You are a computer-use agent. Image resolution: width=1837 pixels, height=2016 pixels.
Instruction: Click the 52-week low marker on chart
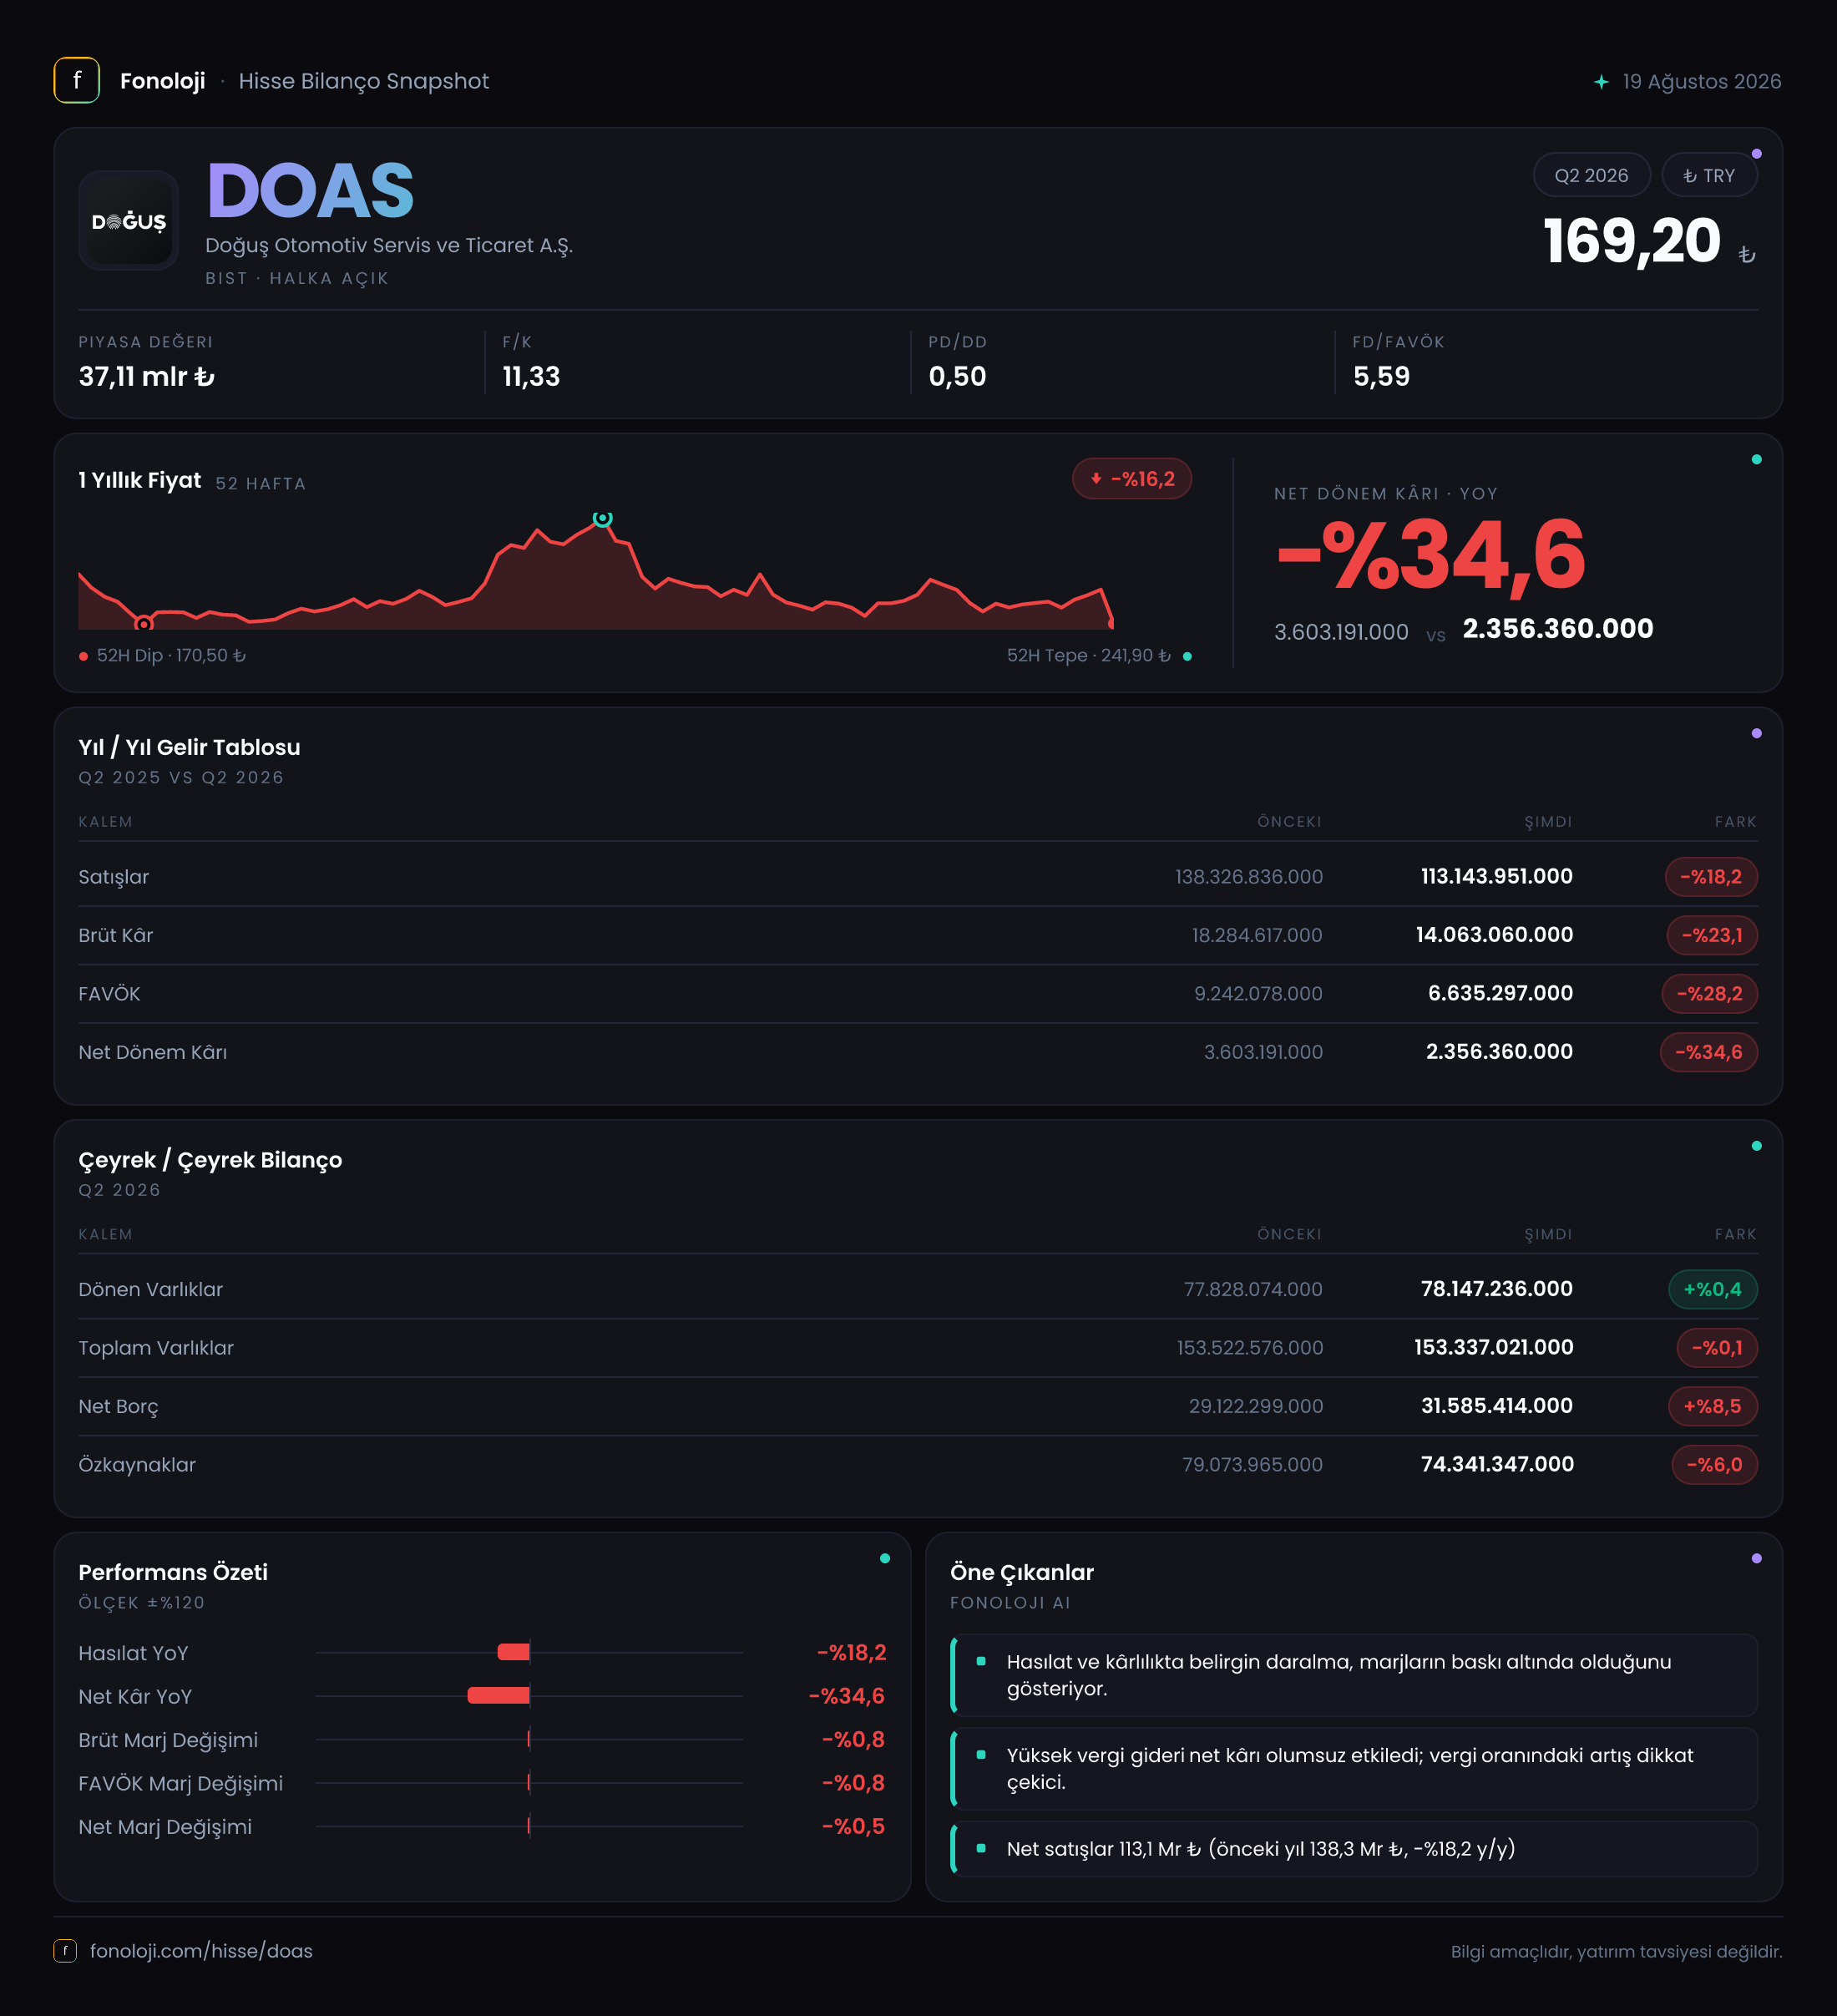pos(144,624)
